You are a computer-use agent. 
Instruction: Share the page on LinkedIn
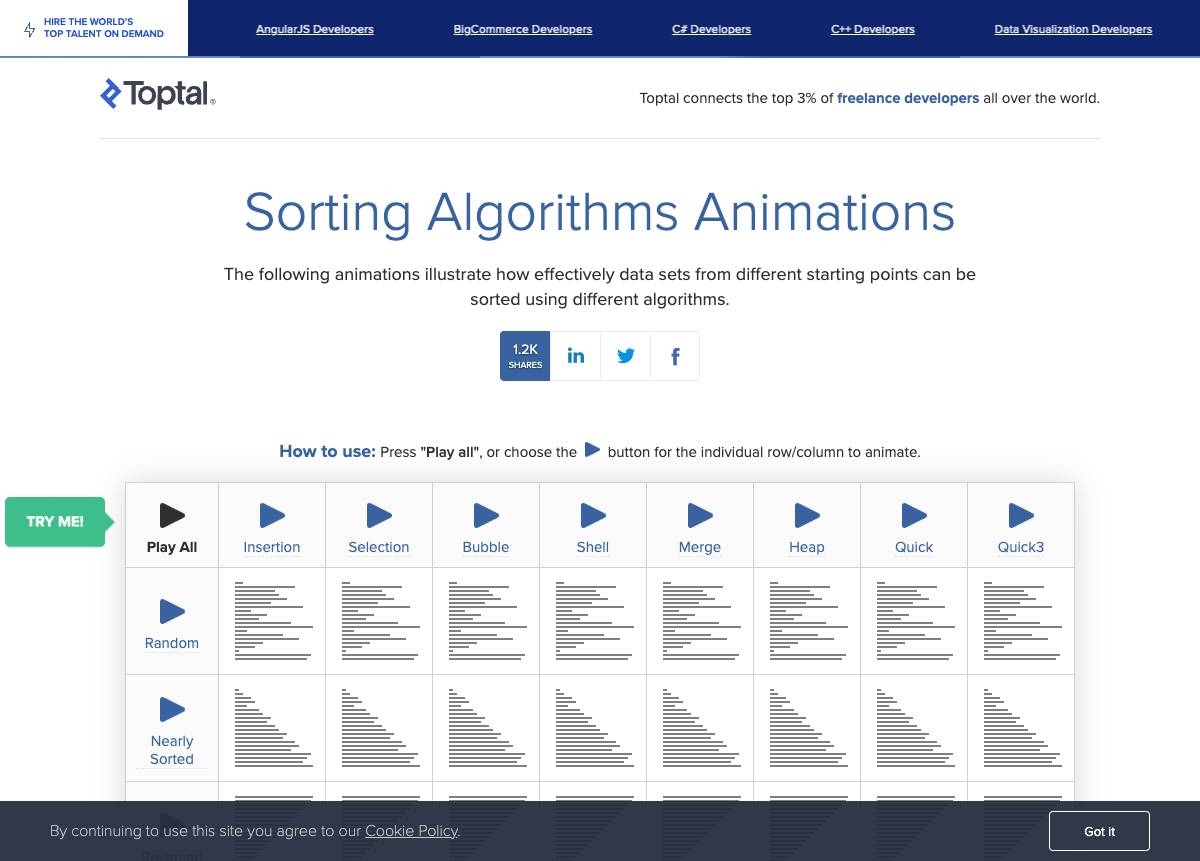click(576, 356)
